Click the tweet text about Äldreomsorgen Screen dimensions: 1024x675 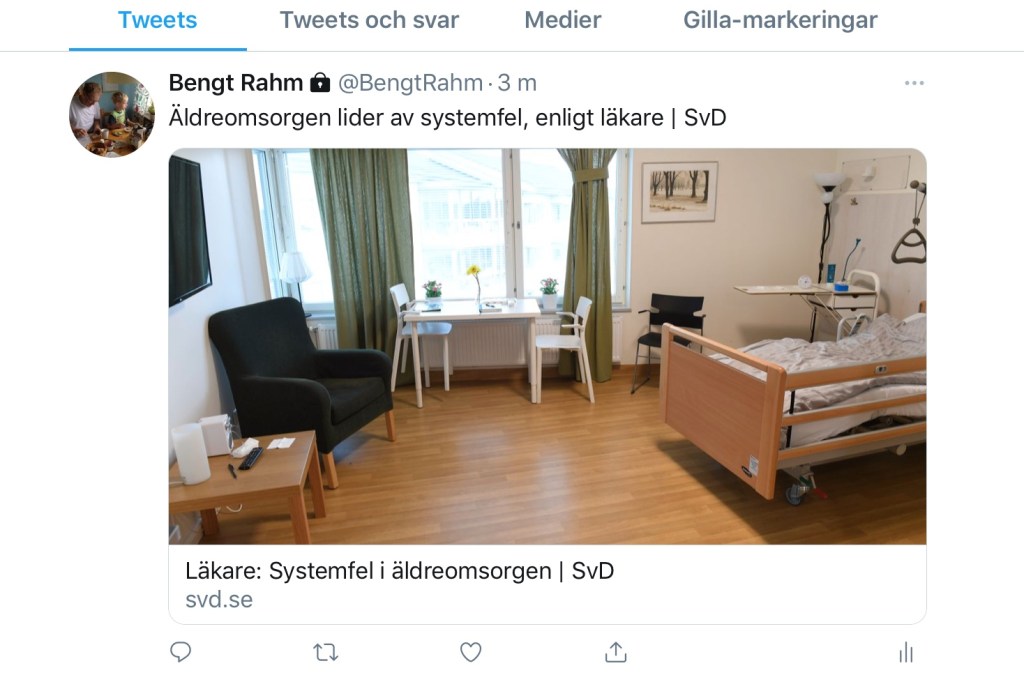pos(447,118)
